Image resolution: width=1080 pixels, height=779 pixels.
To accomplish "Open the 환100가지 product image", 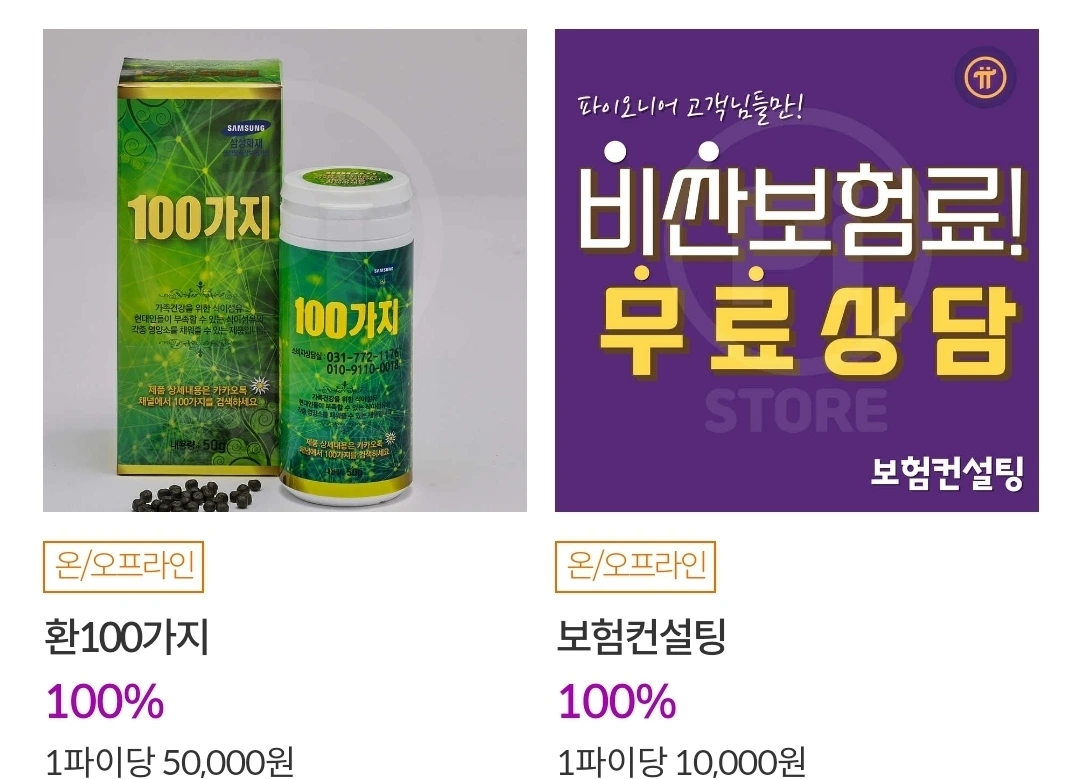I will (284, 270).
